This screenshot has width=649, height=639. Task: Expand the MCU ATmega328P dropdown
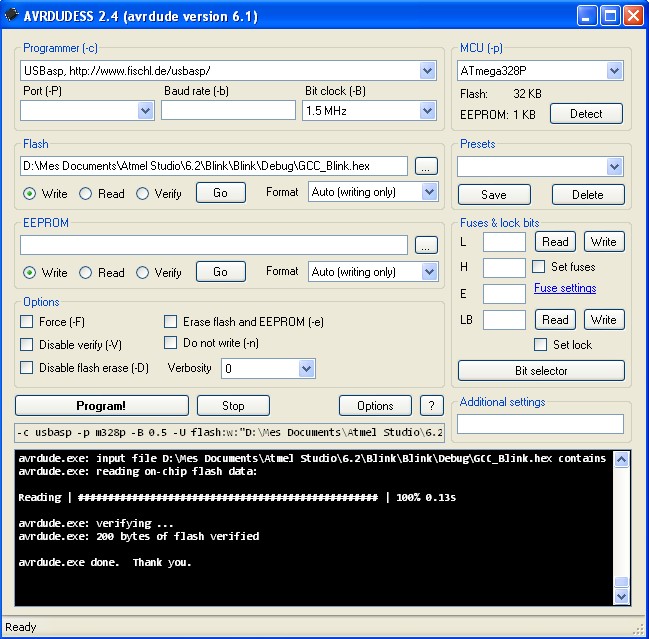(614, 71)
